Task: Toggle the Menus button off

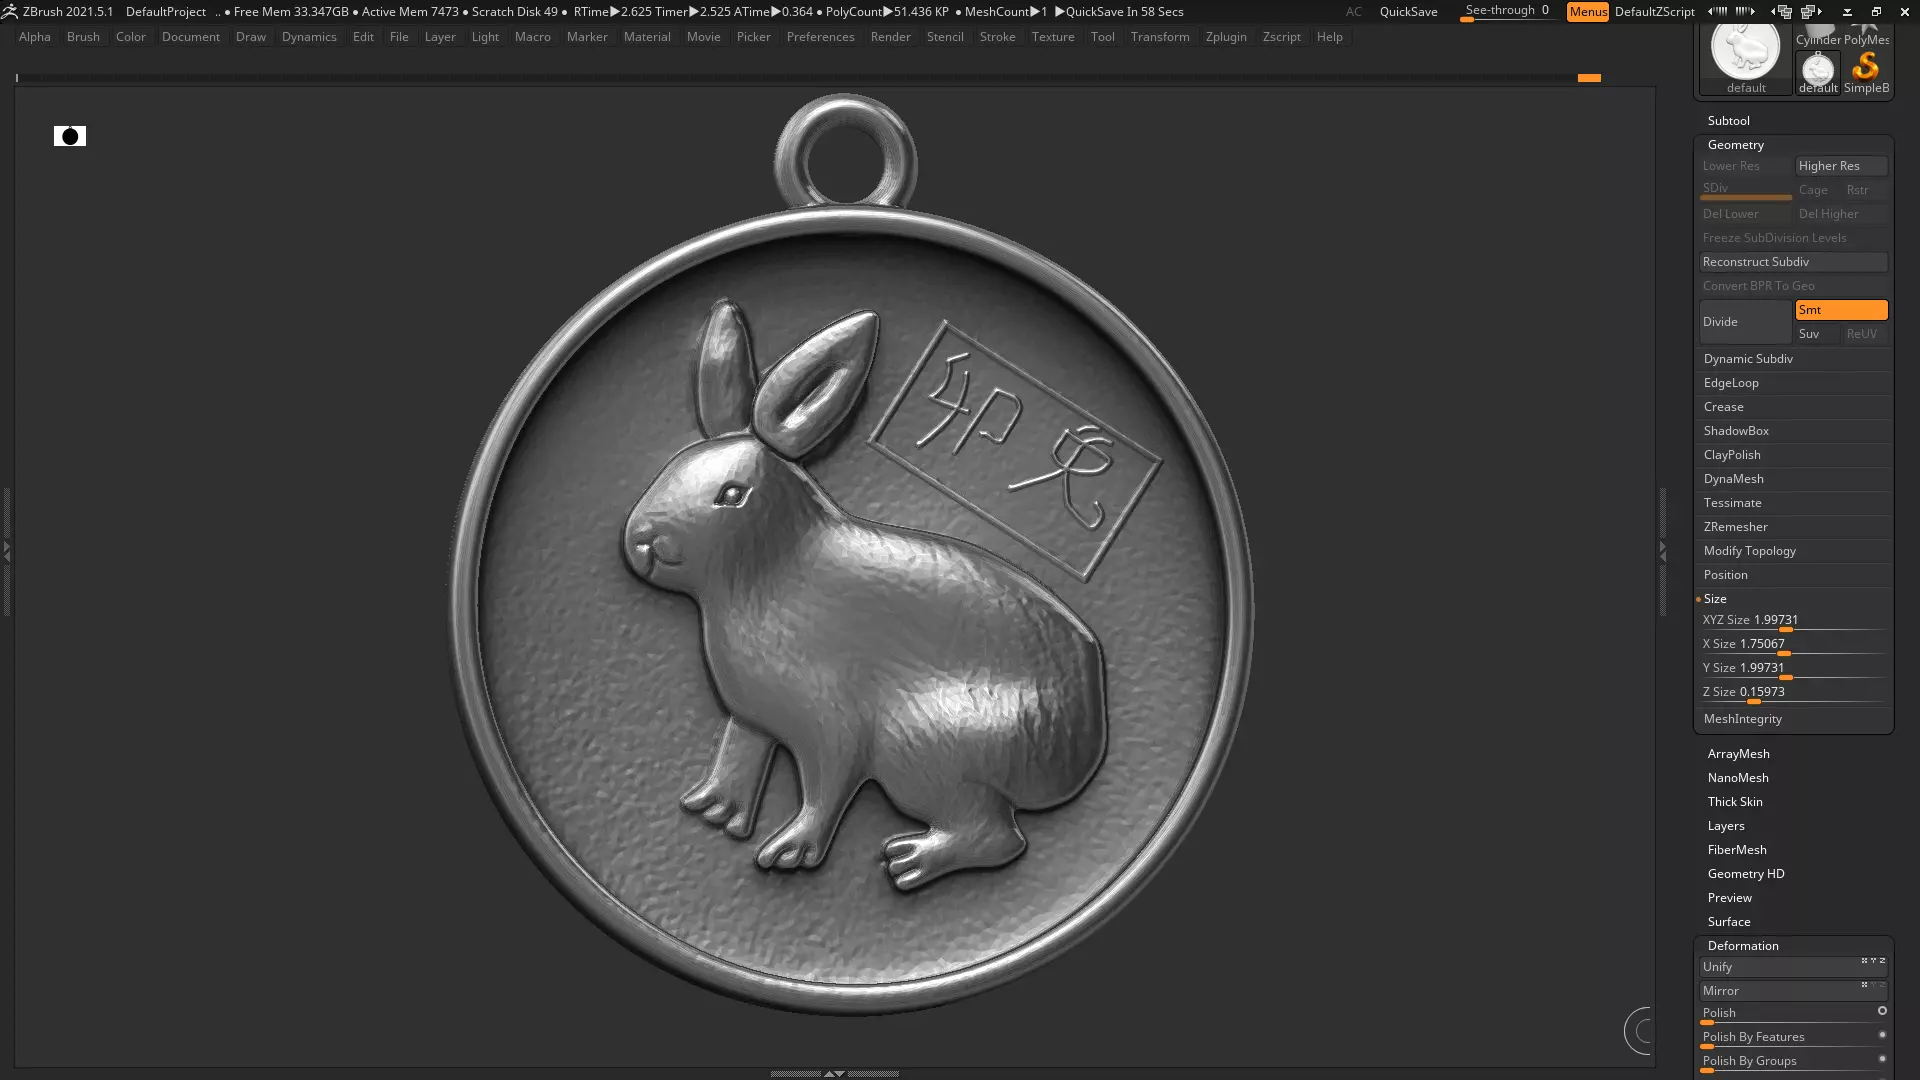Action: tap(1587, 12)
